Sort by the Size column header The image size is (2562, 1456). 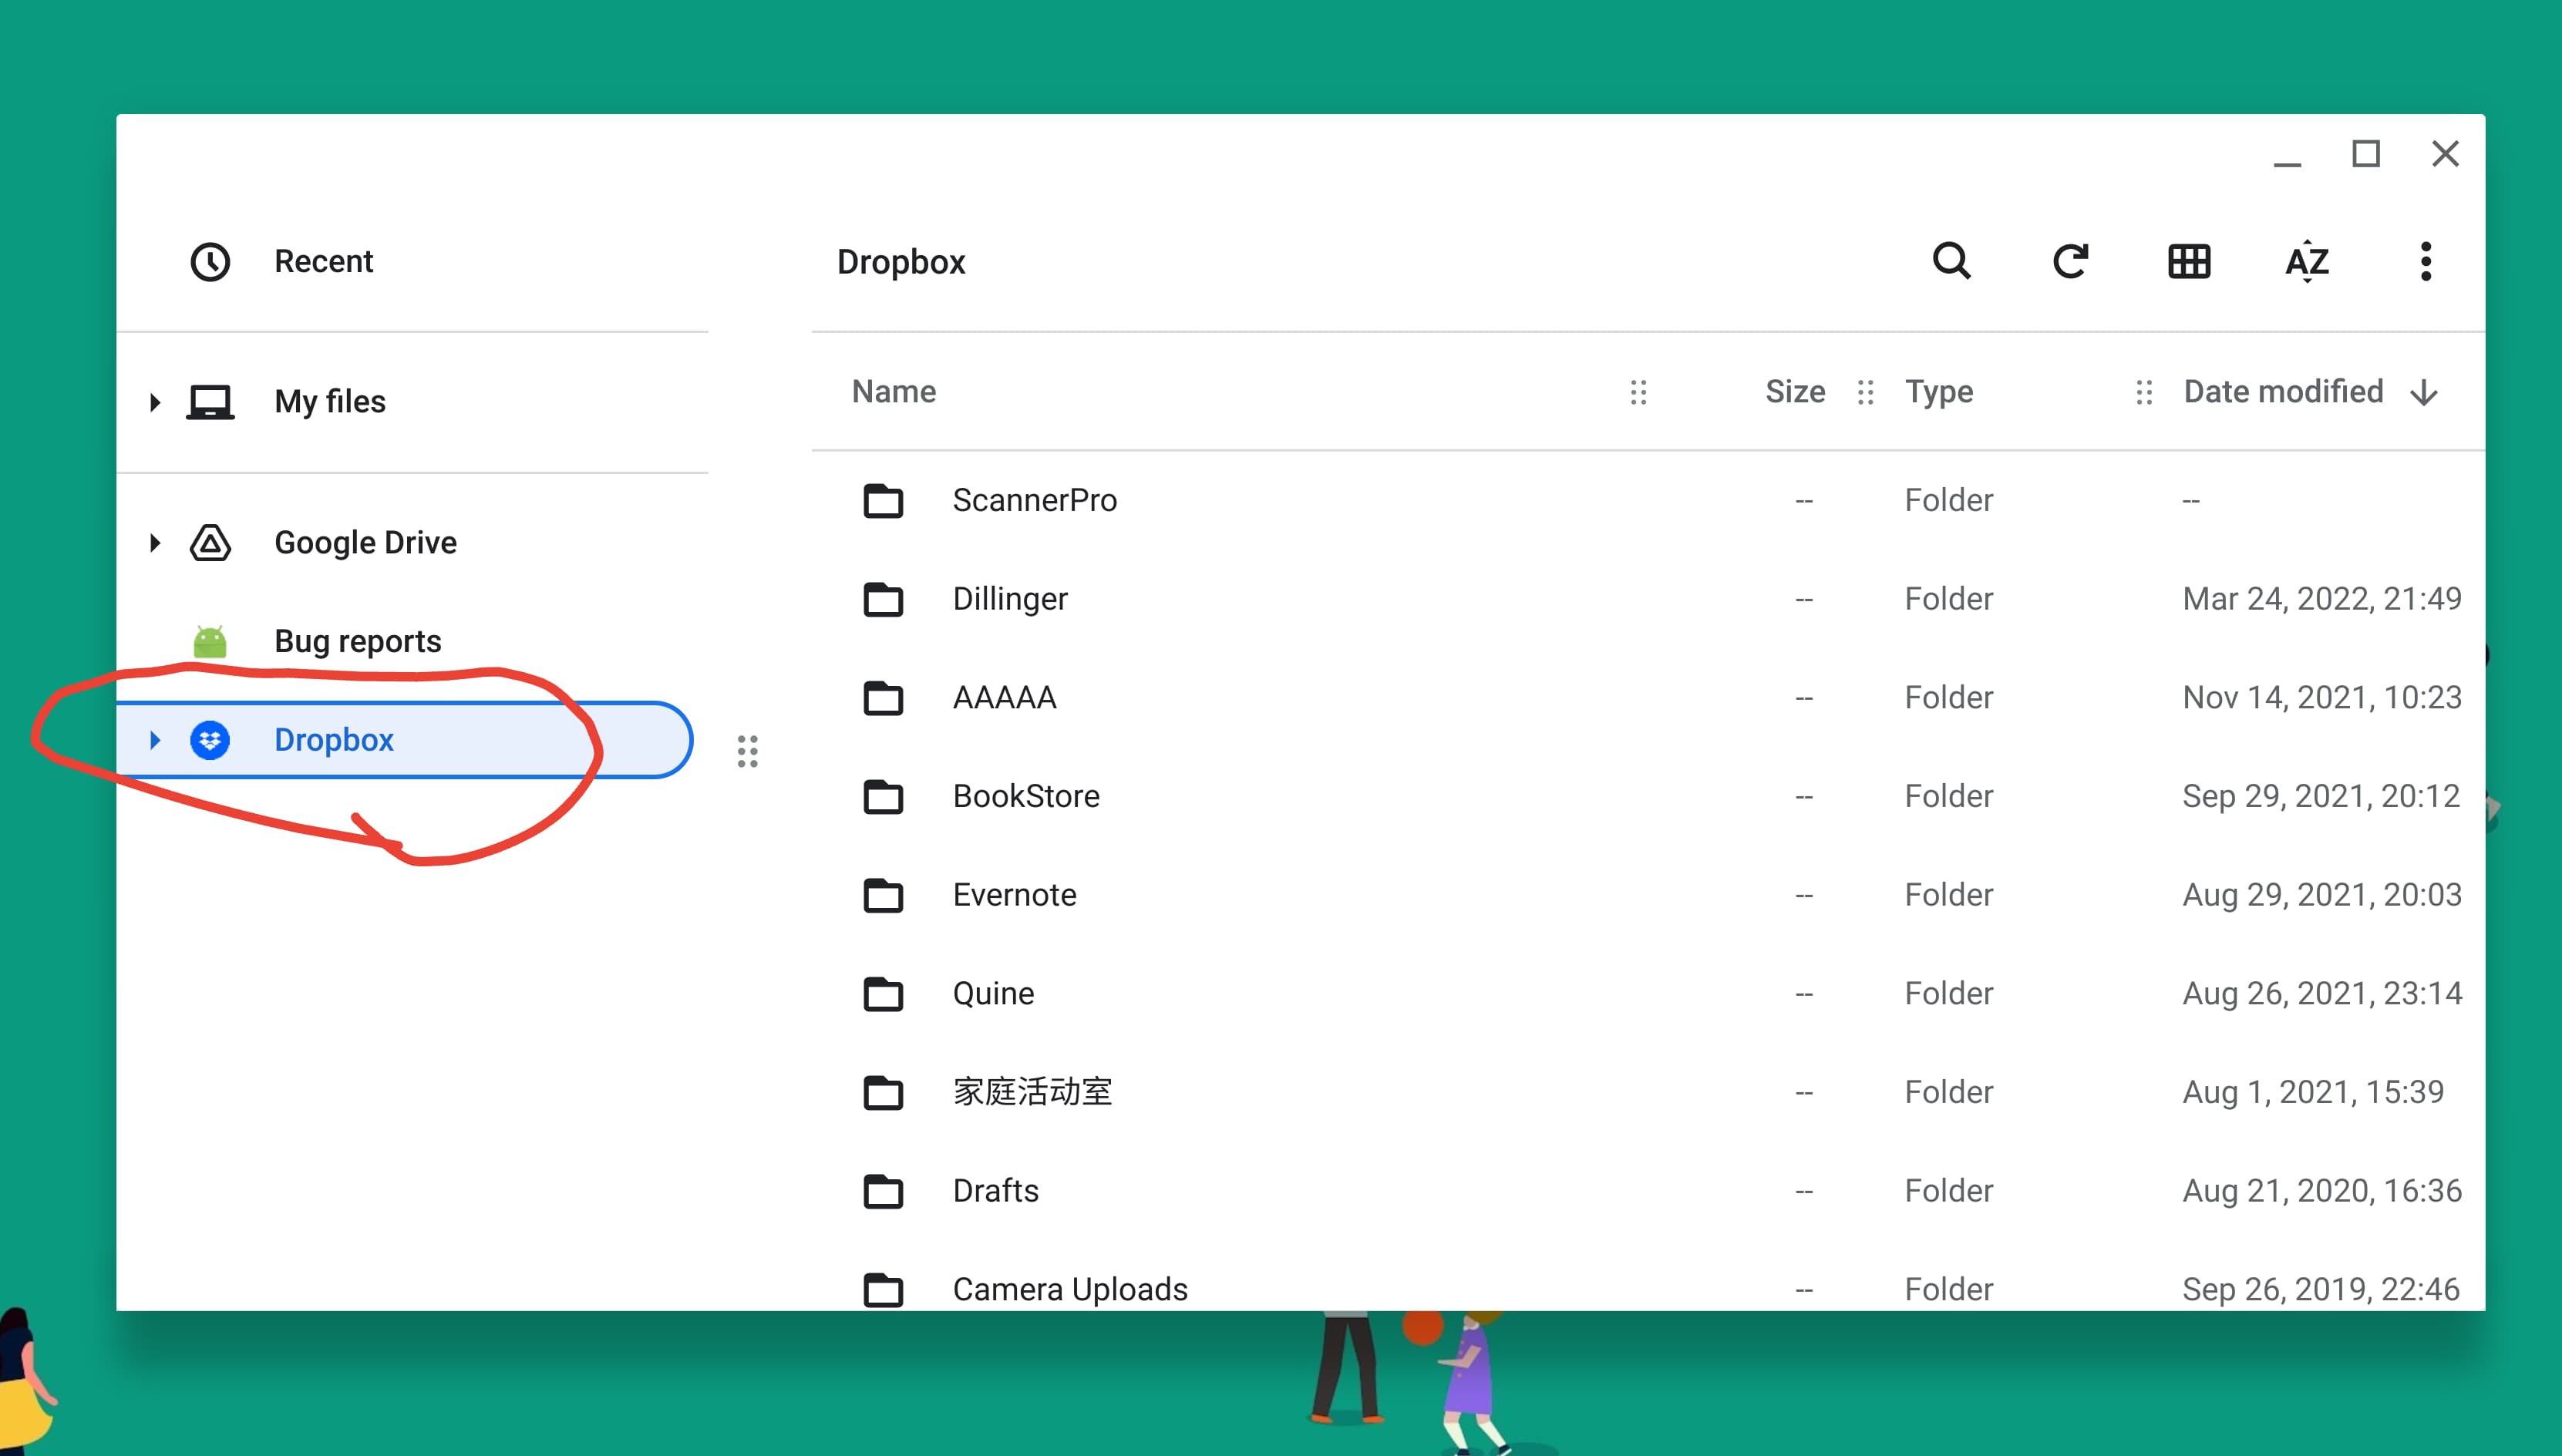tap(1795, 392)
